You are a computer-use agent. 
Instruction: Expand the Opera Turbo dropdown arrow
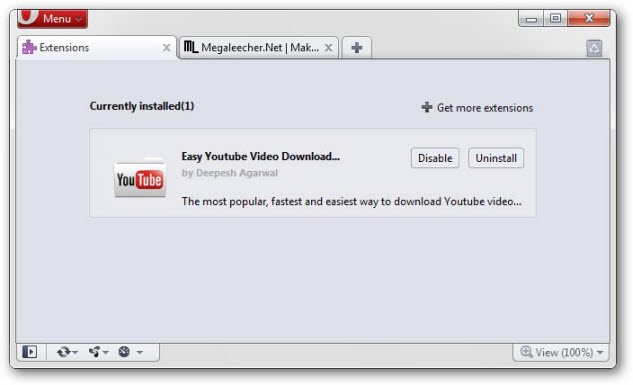click(x=140, y=352)
